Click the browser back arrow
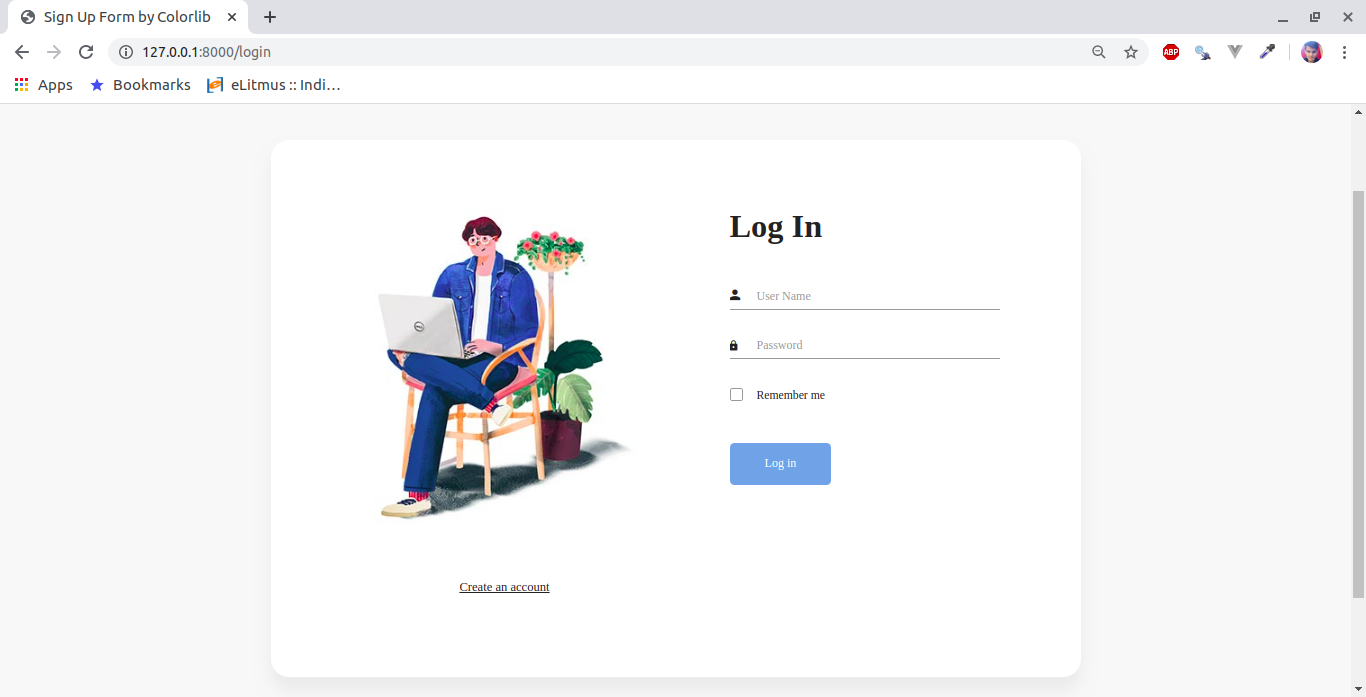Image resolution: width=1366 pixels, height=697 pixels. pos(22,52)
